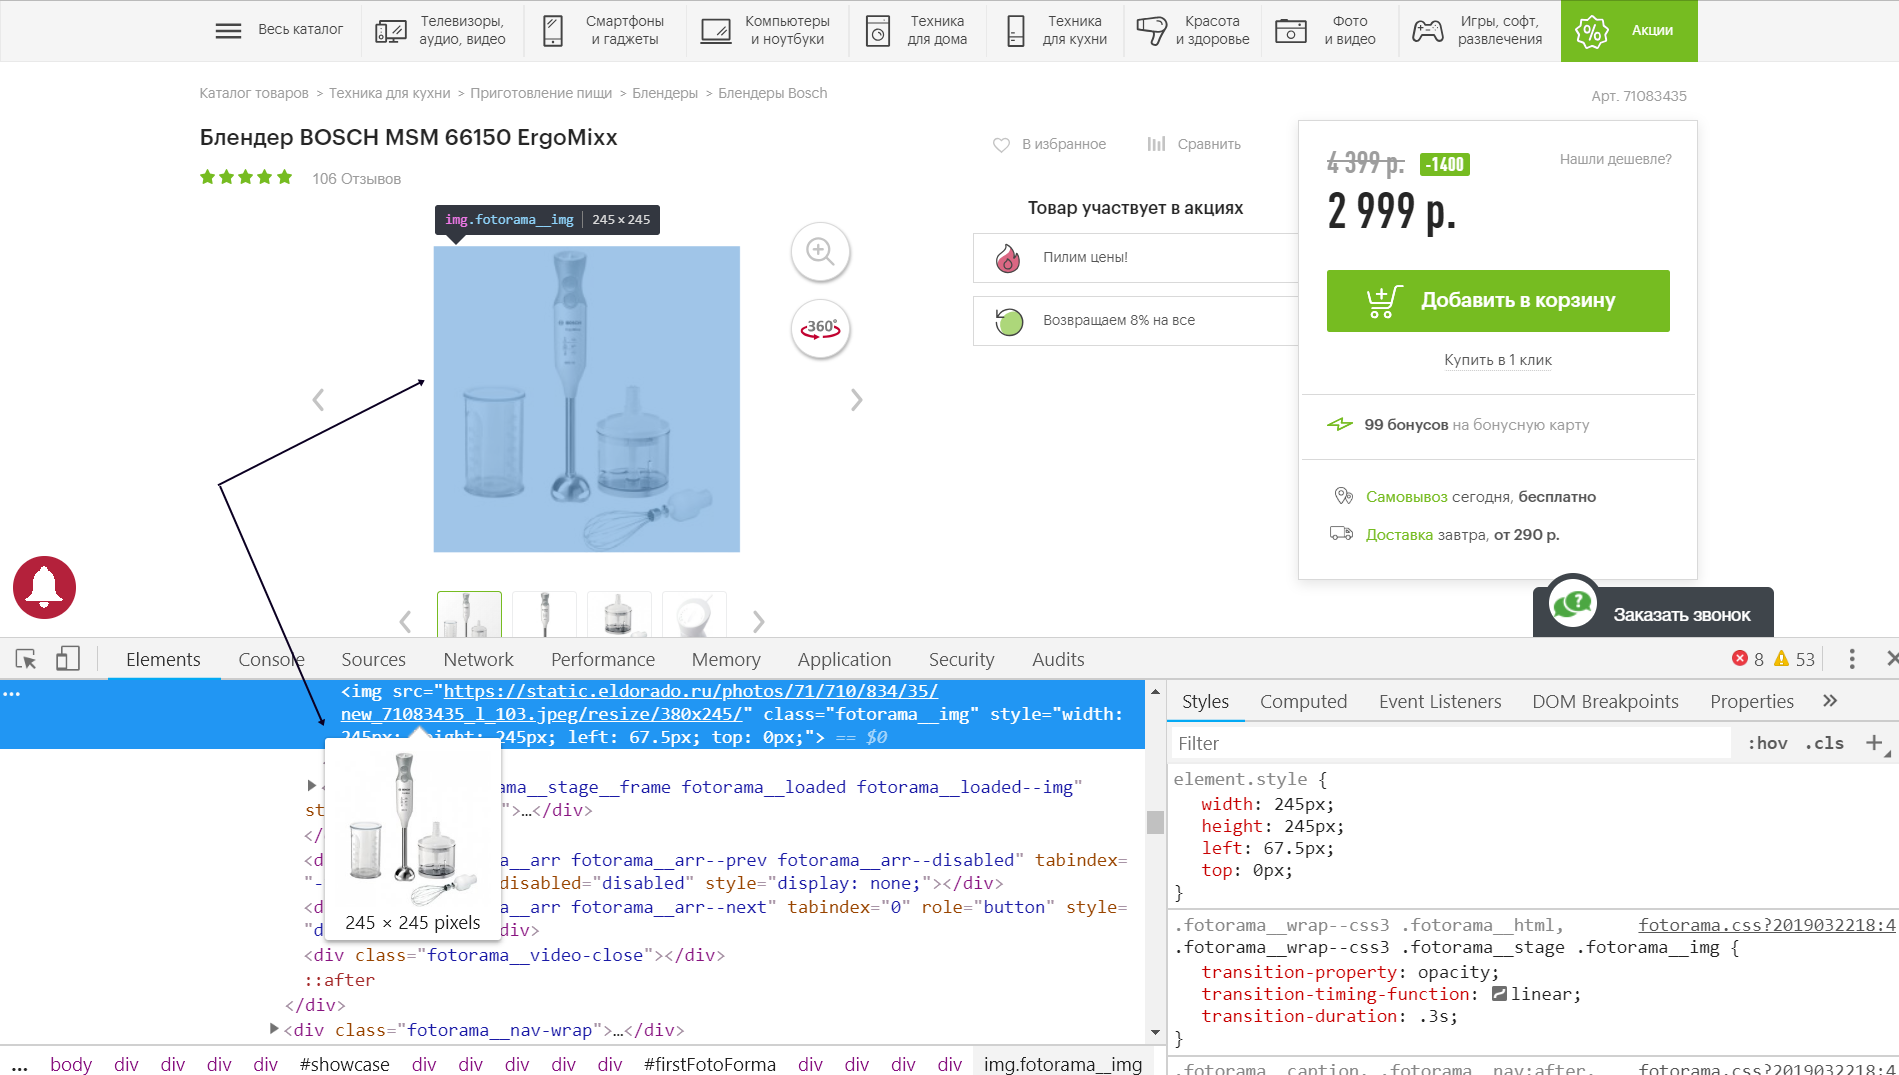Open the Audits tab
Screen dimensions: 1899x1075
(x=1058, y=659)
